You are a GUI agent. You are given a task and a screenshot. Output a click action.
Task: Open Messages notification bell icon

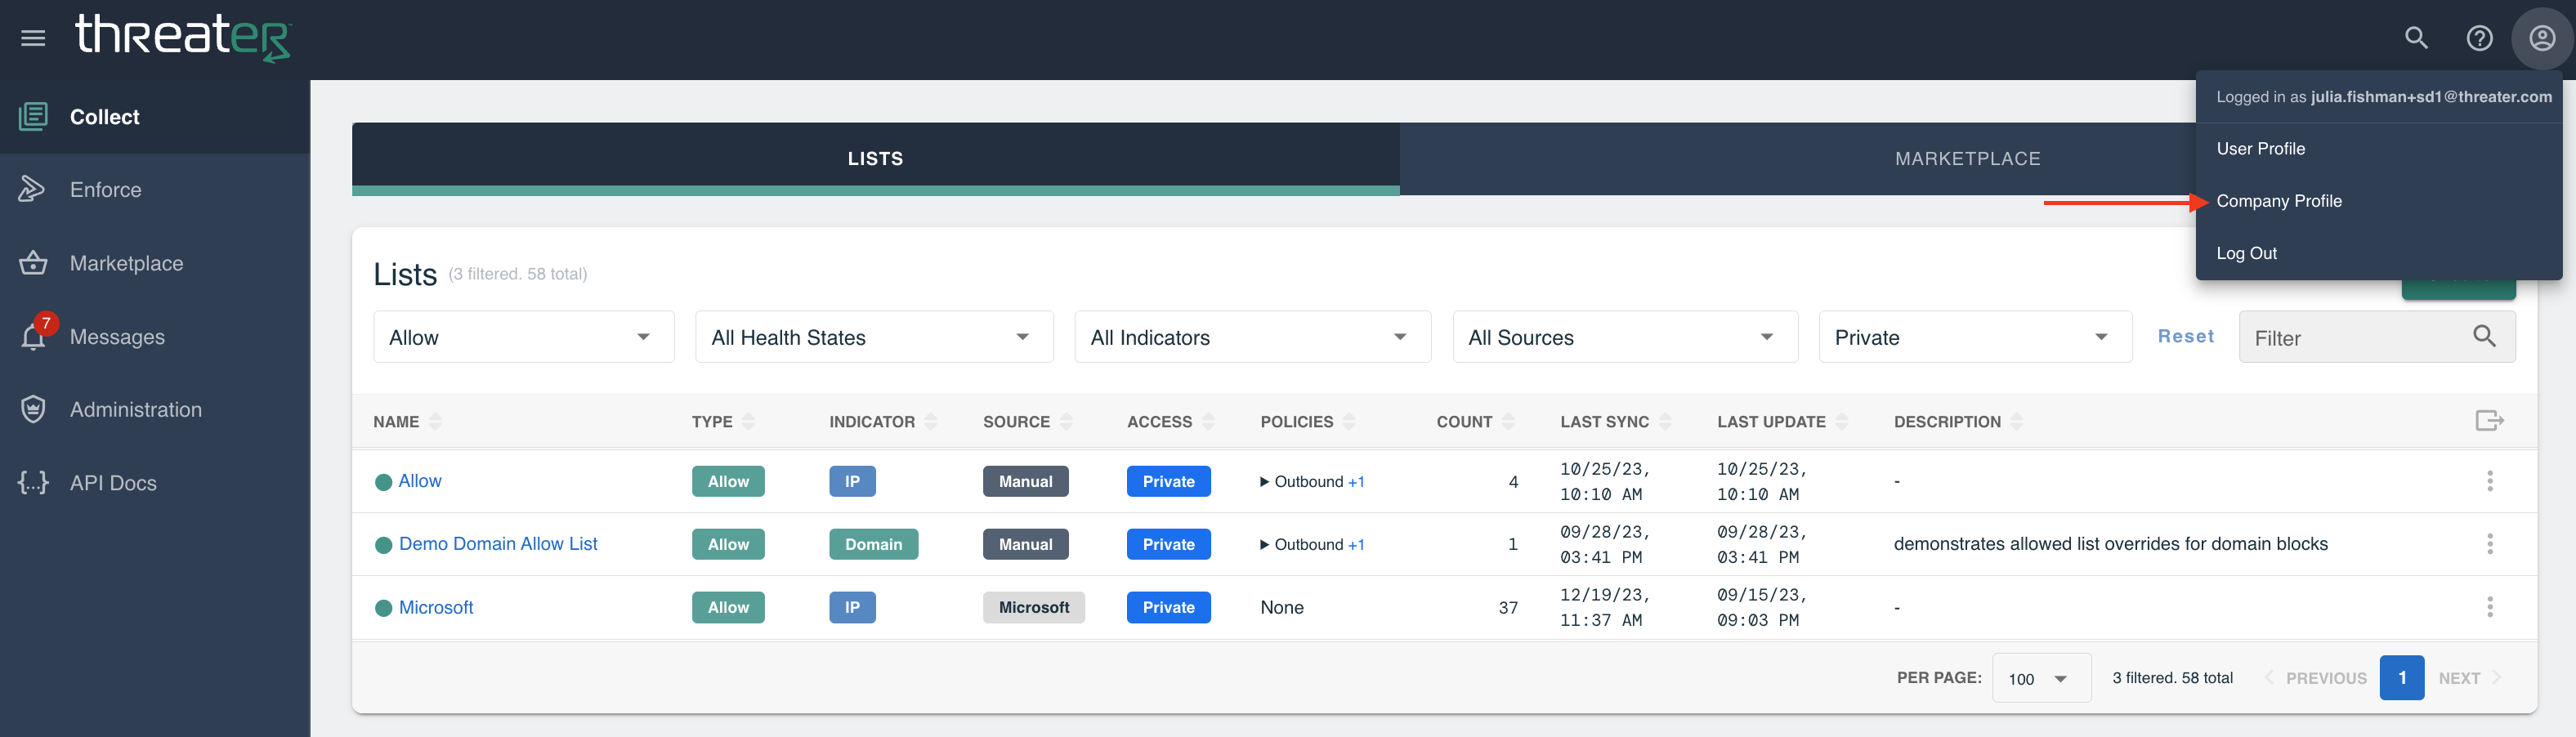pyautogui.click(x=33, y=337)
